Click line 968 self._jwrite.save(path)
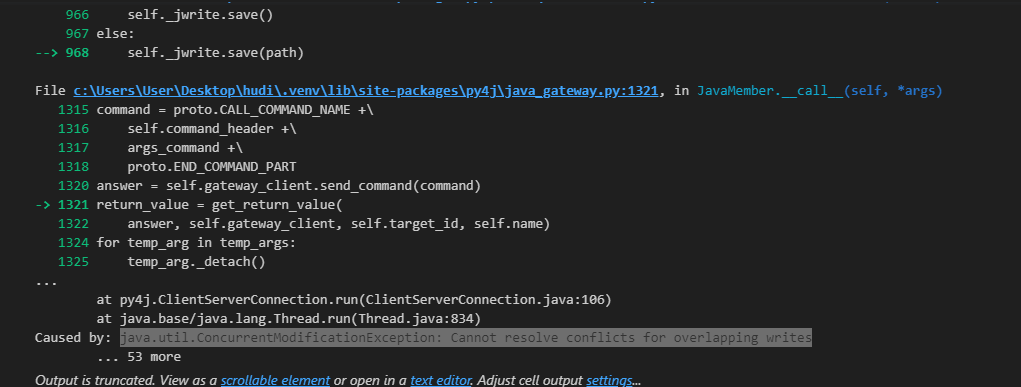The height and width of the screenshot is (387, 1021). 216,53
